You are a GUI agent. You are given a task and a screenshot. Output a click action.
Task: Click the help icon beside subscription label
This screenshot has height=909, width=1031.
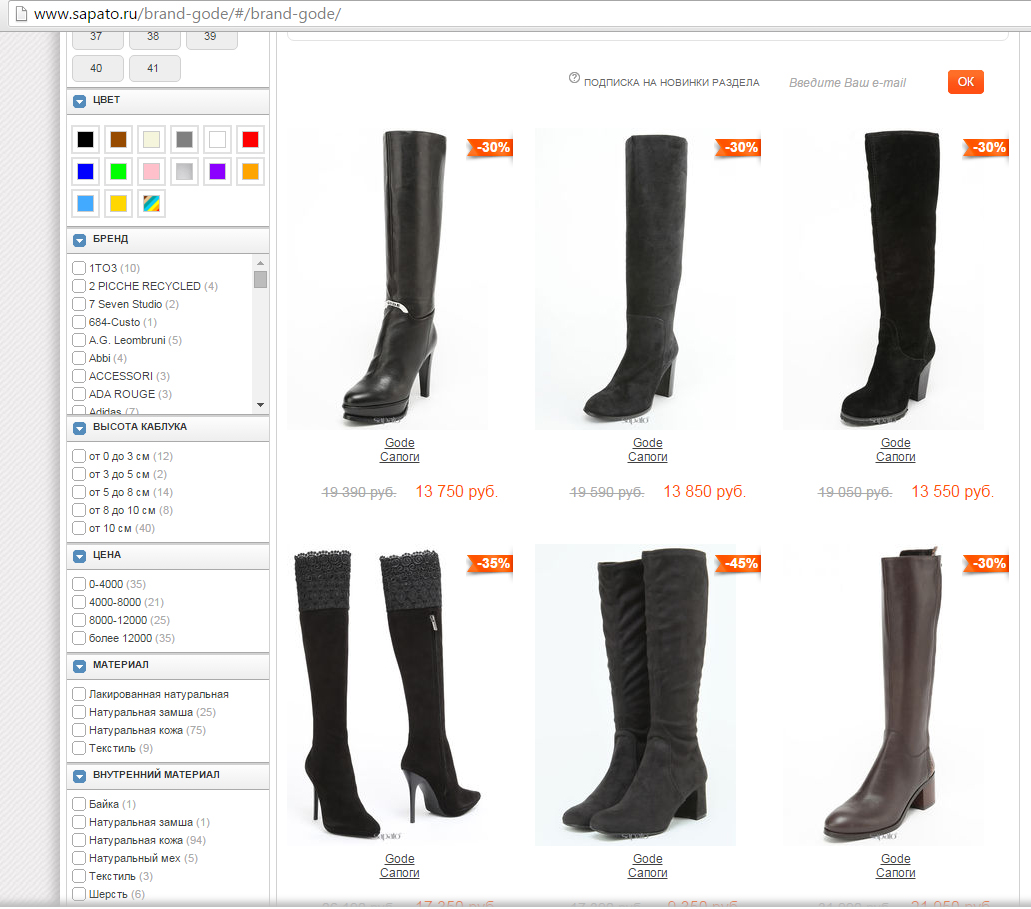[x=574, y=78]
